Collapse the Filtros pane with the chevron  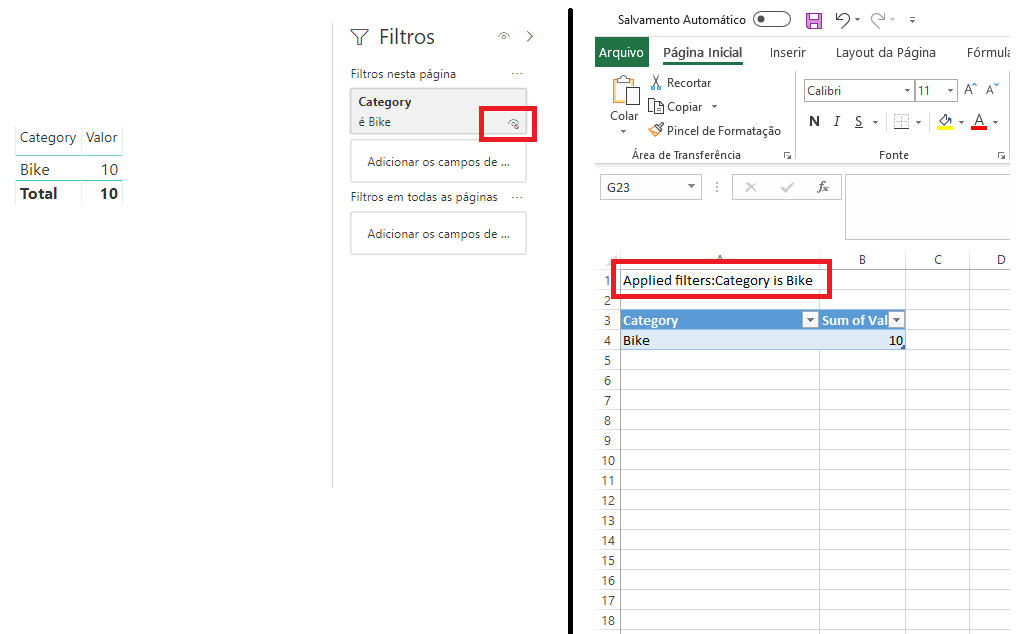530,37
